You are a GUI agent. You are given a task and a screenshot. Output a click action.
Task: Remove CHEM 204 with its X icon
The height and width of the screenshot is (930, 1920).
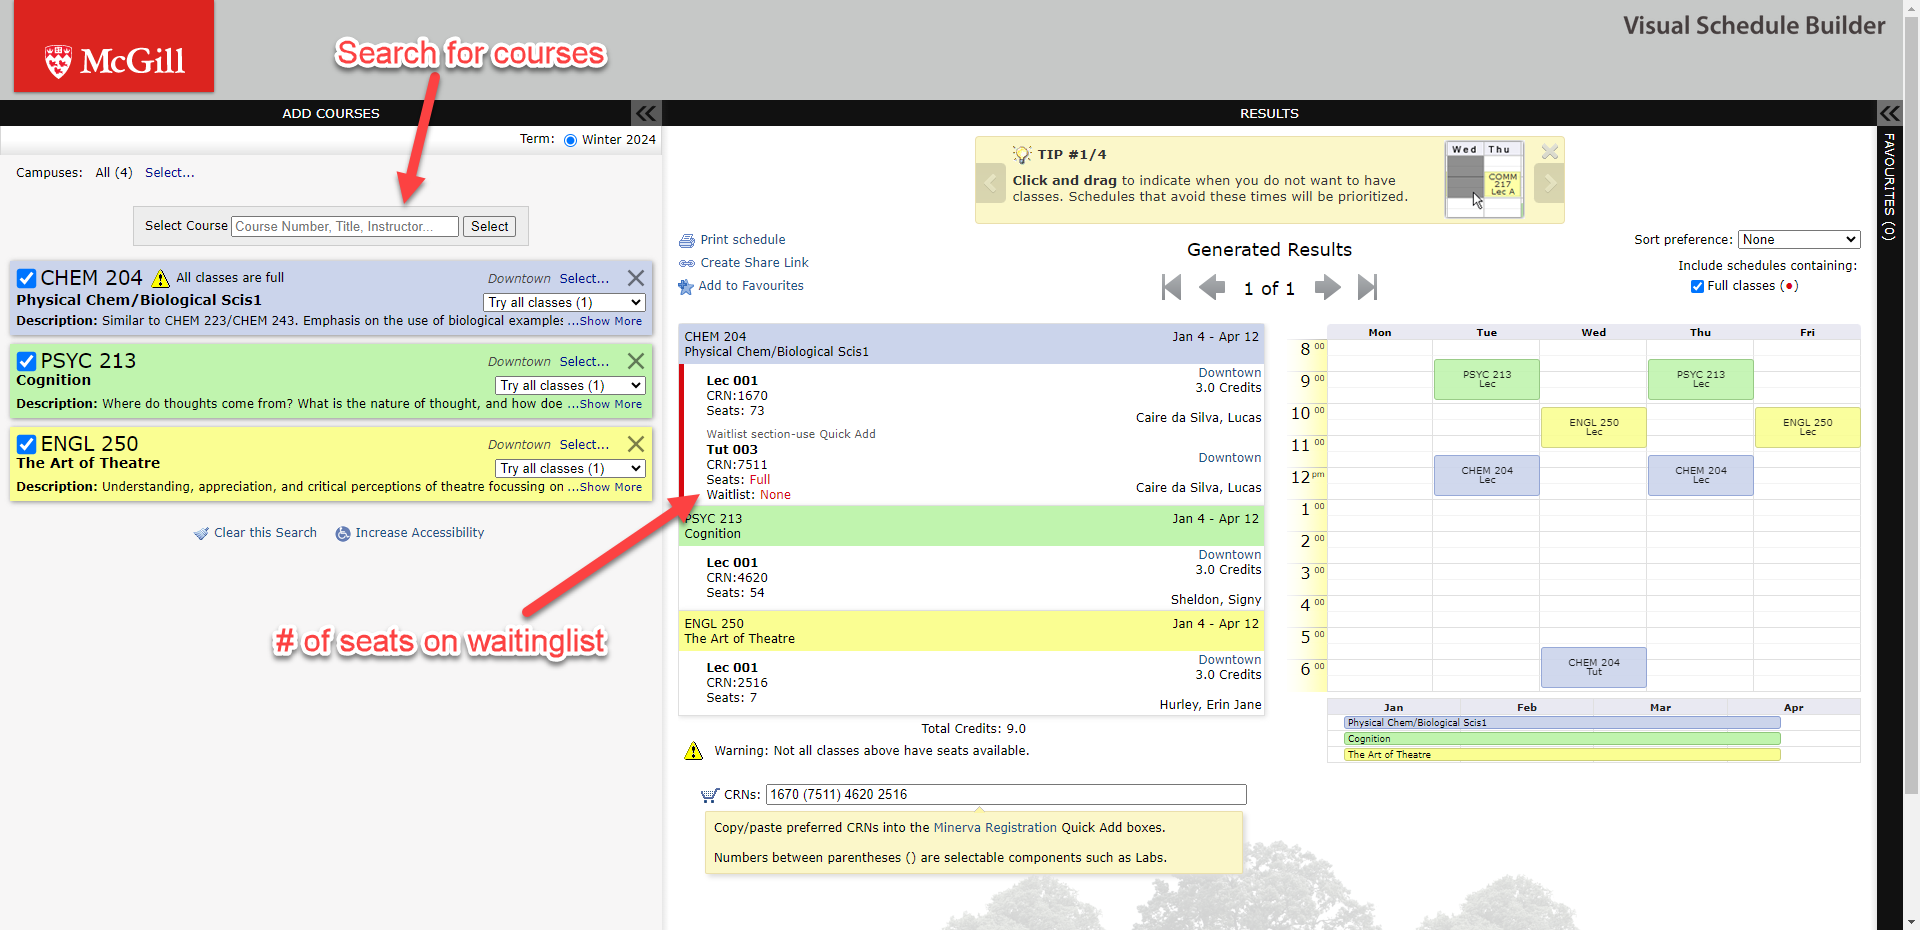click(x=636, y=278)
